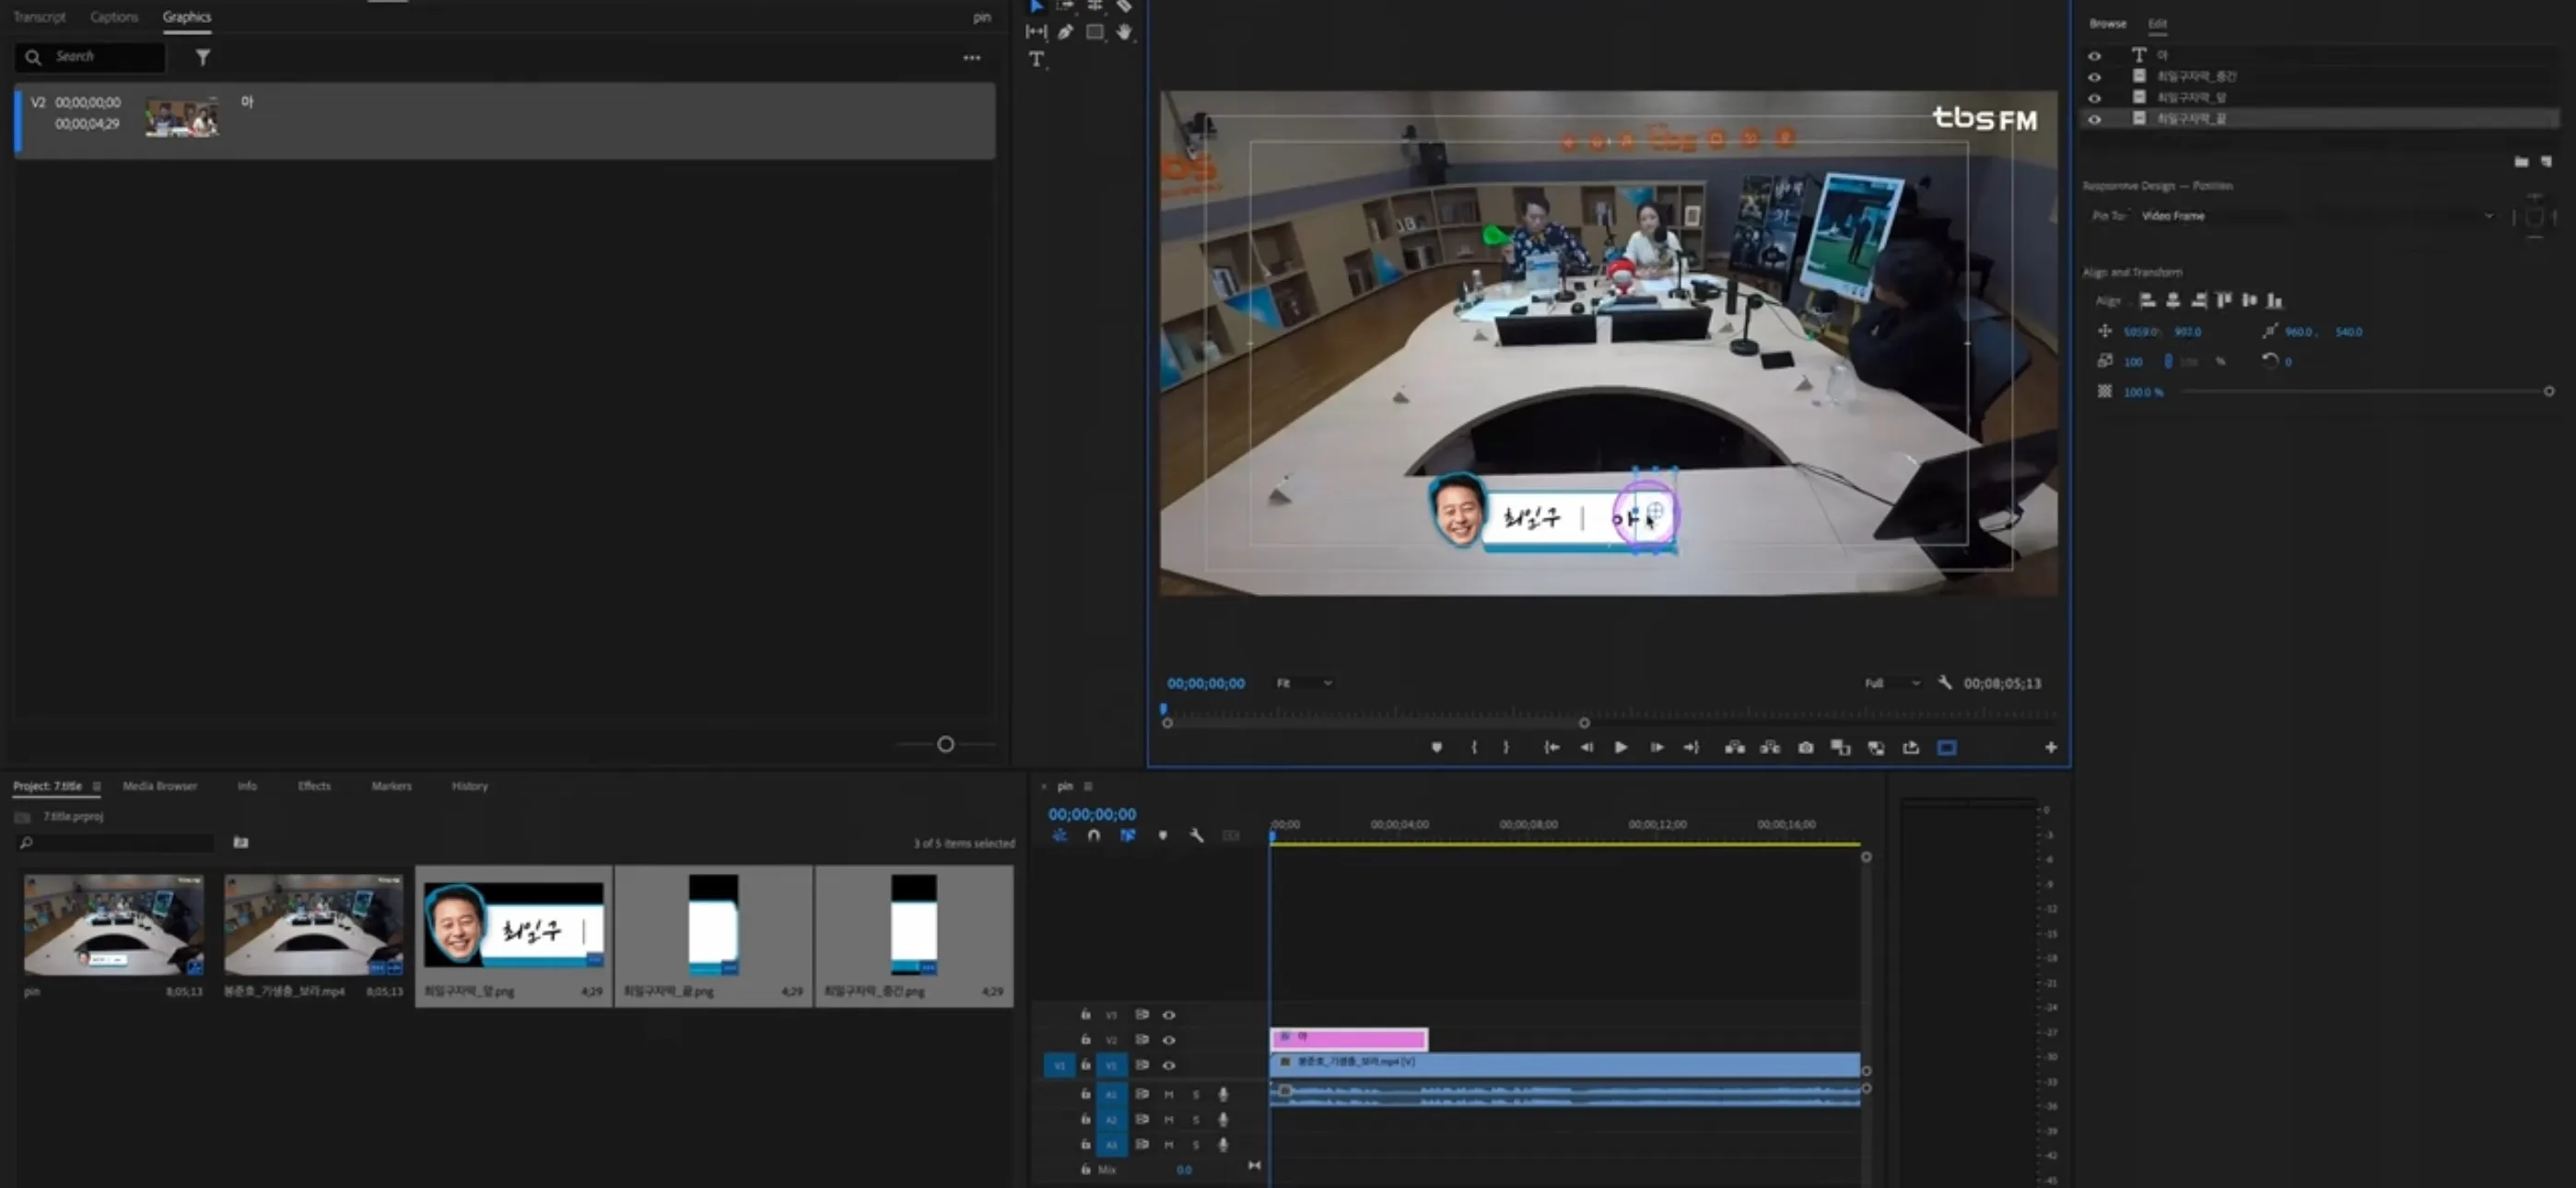Click the timeline display settings wrench
The height and width of the screenshot is (1188, 2576).
coord(1196,835)
